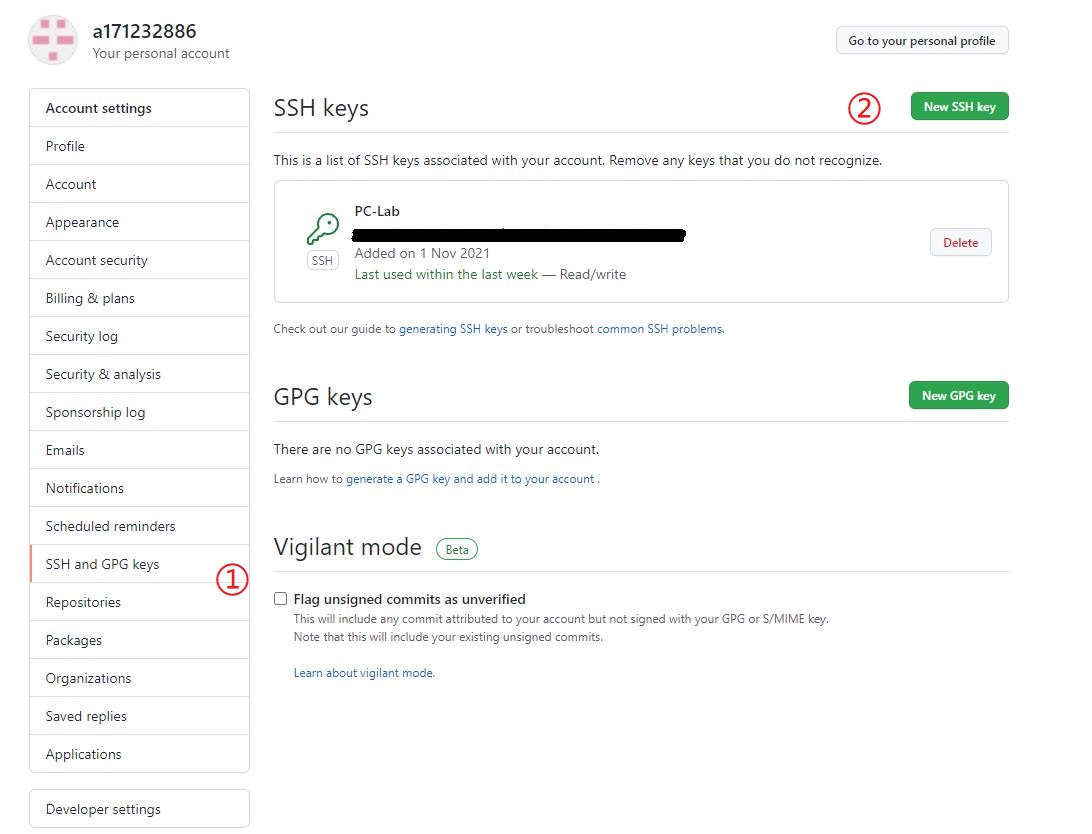This screenshot has width=1092, height=834.
Task: Open Learn about vigilant mode link
Action: tap(364, 672)
